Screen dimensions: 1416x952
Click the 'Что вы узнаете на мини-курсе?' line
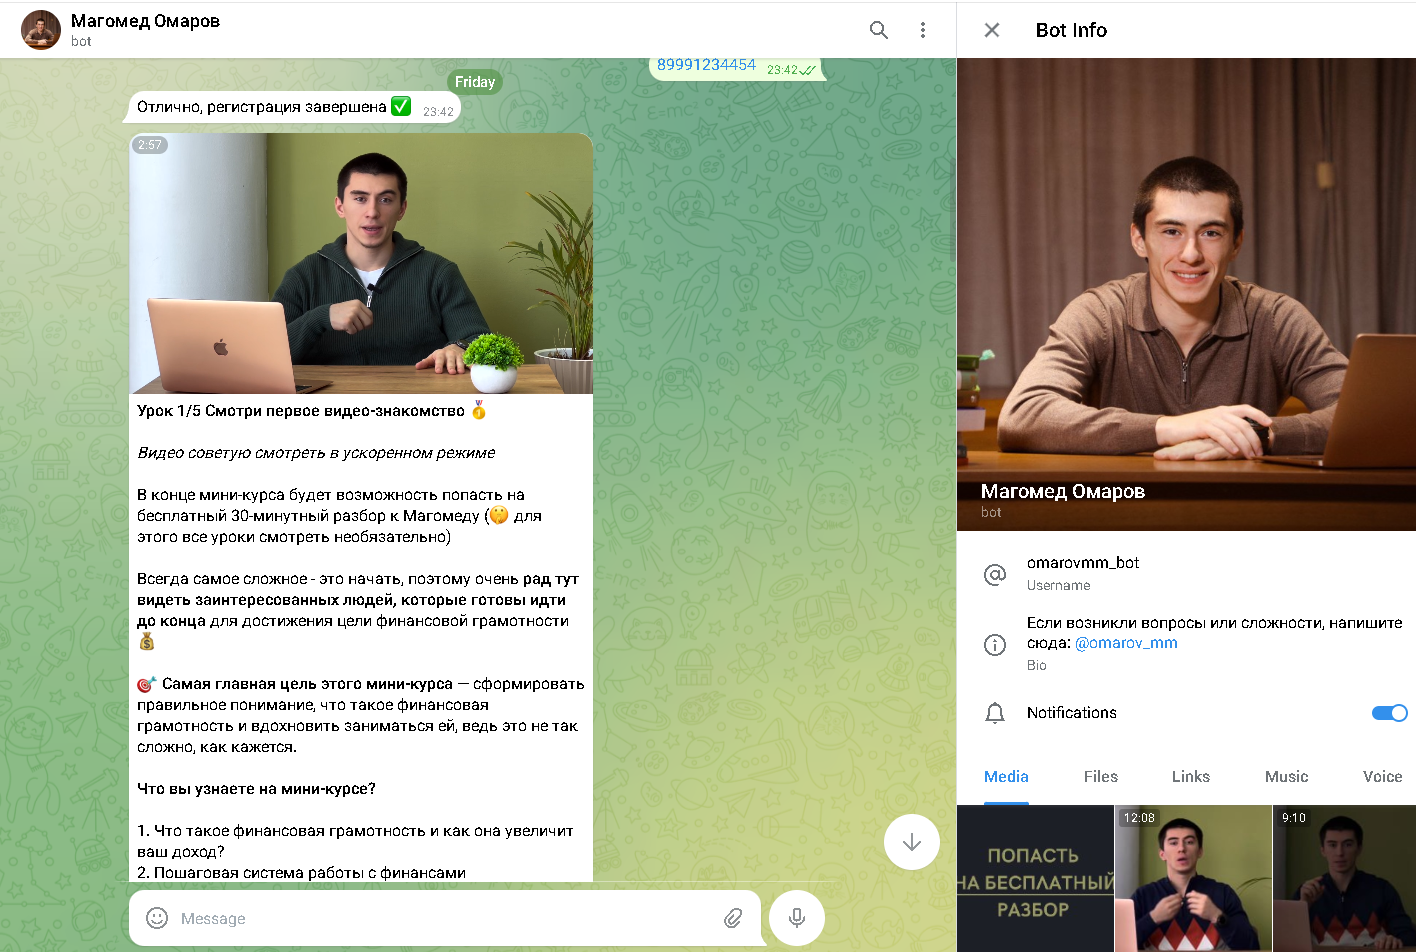pyautogui.click(x=256, y=789)
